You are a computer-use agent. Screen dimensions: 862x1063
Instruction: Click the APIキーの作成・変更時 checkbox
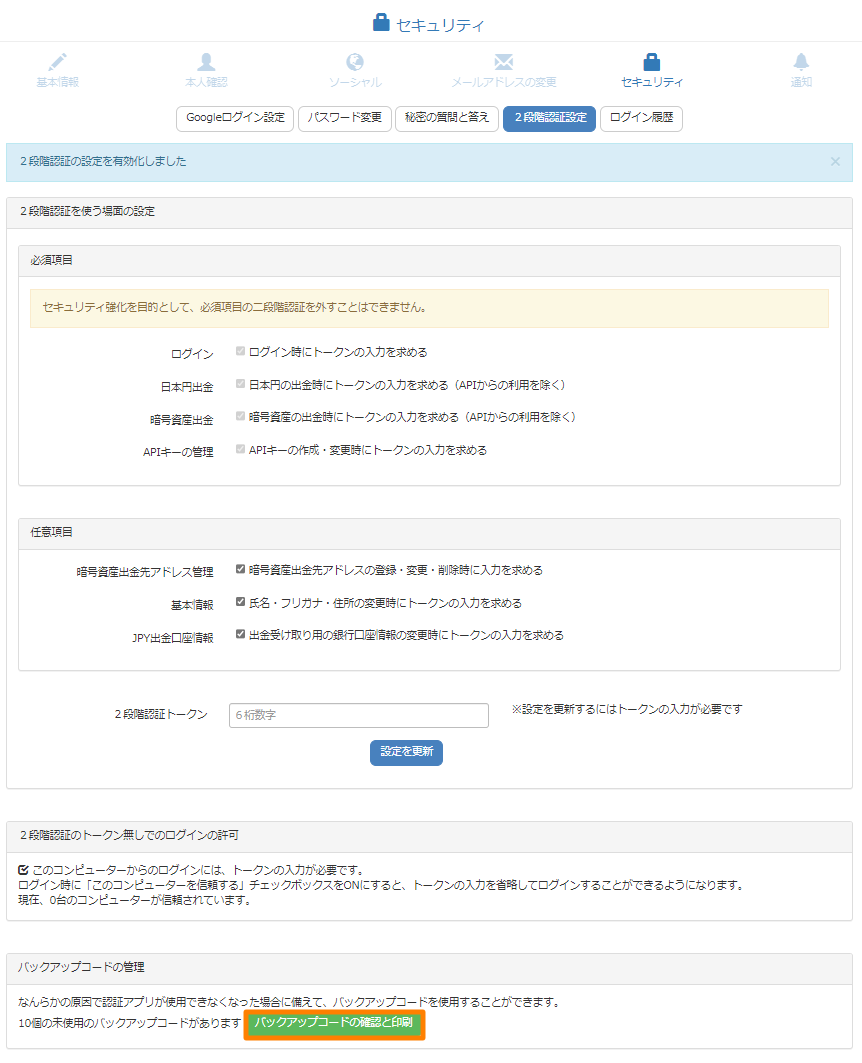point(240,449)
